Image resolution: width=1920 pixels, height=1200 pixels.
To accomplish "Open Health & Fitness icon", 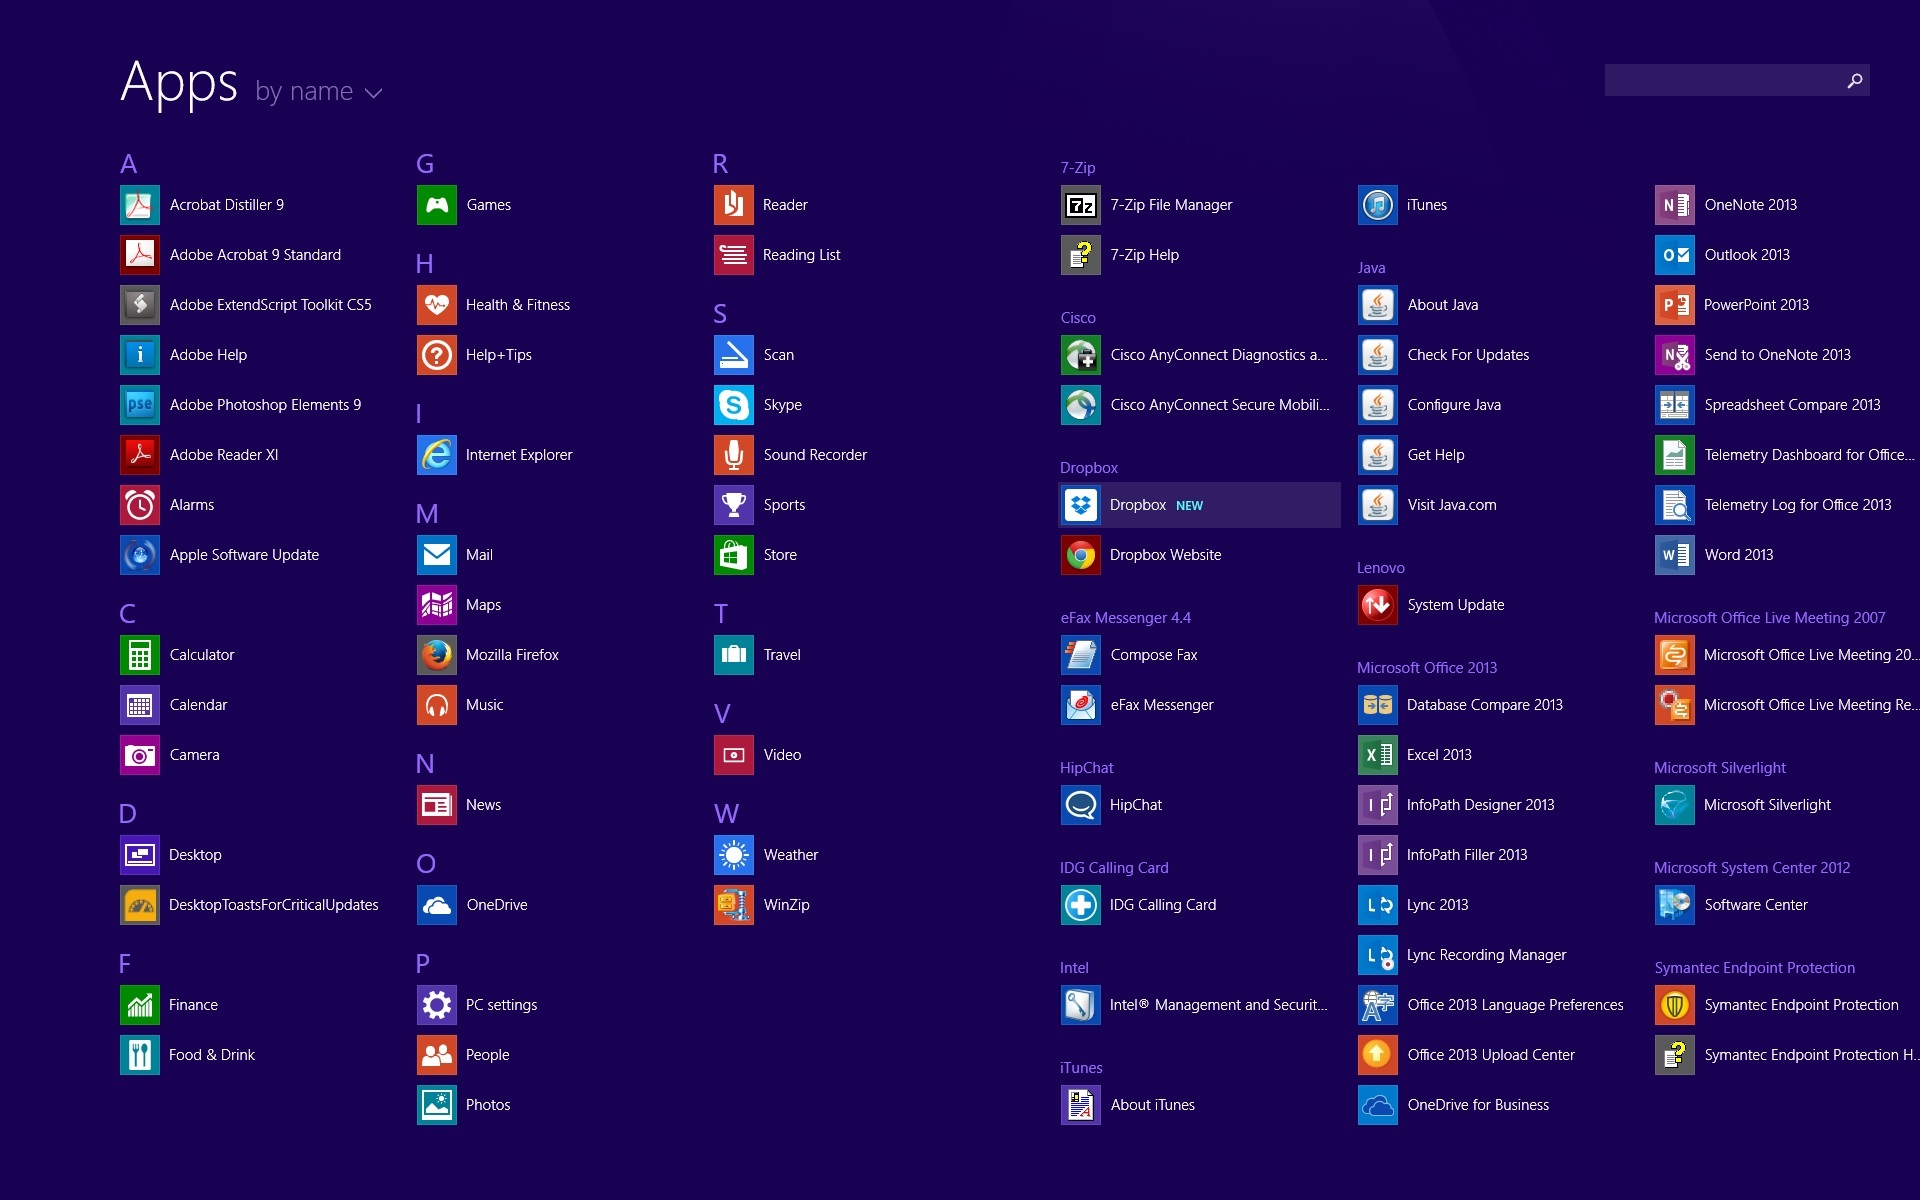I will [x=437, y=305].
